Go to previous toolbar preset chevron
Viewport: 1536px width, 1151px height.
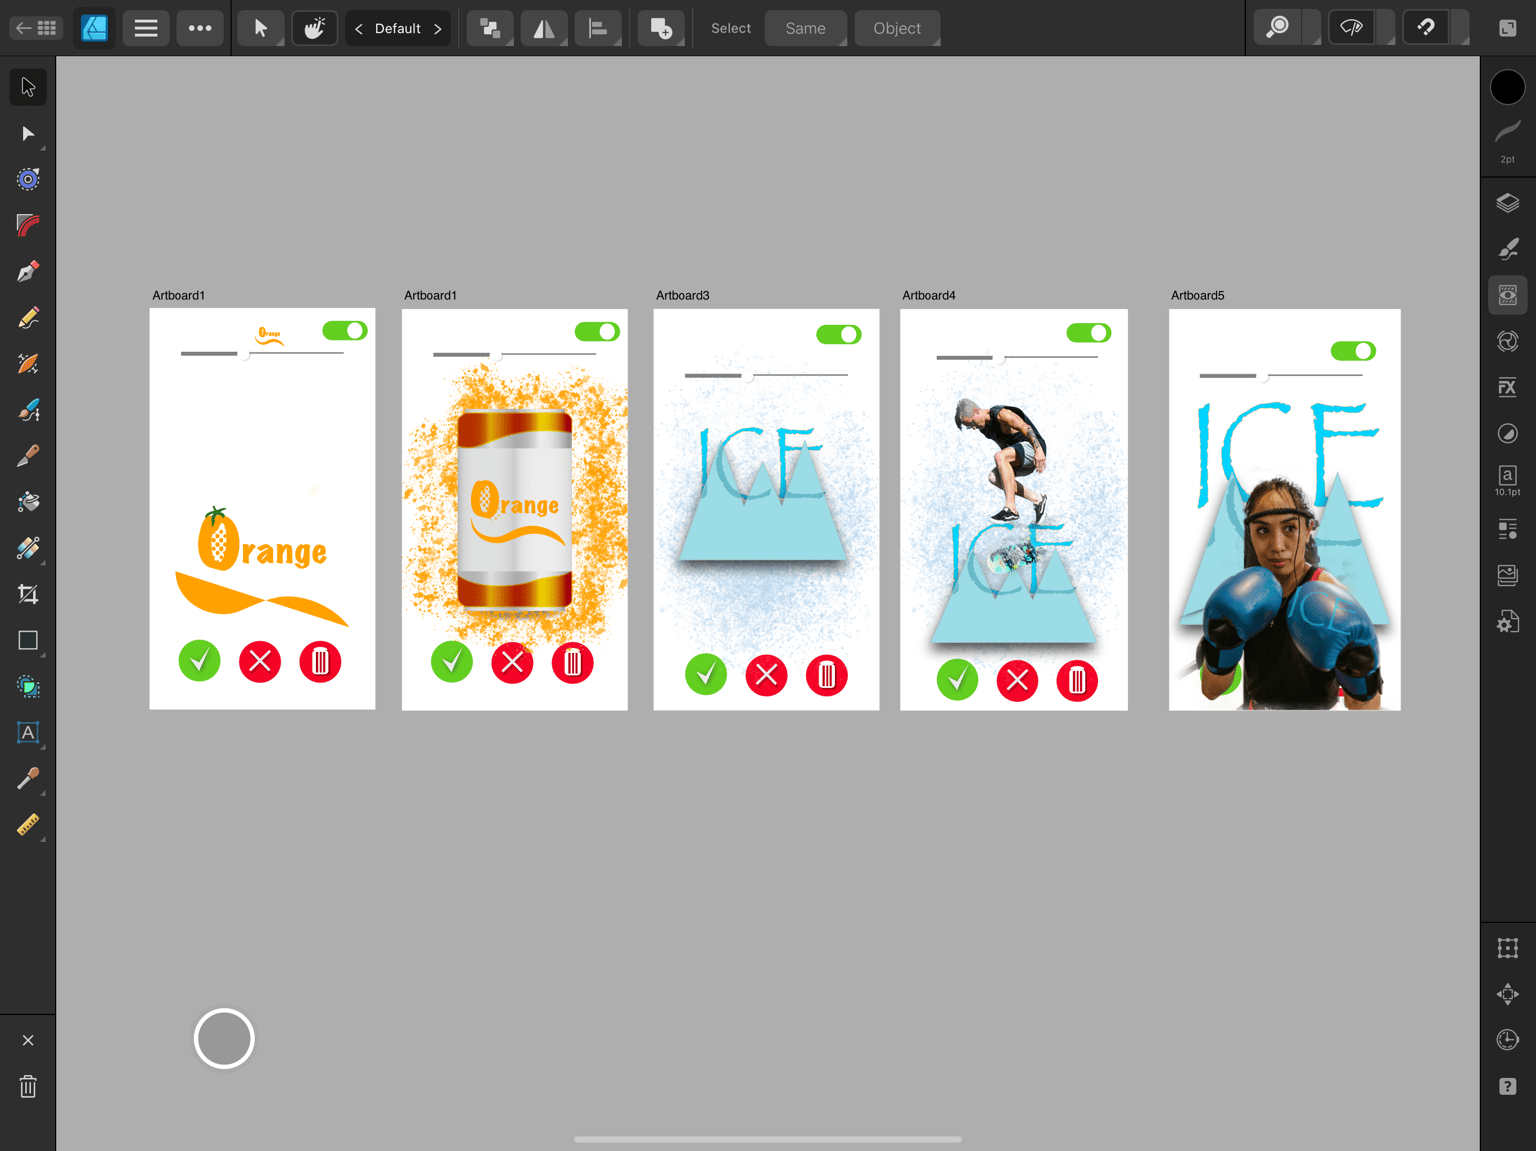click(359, 28)
